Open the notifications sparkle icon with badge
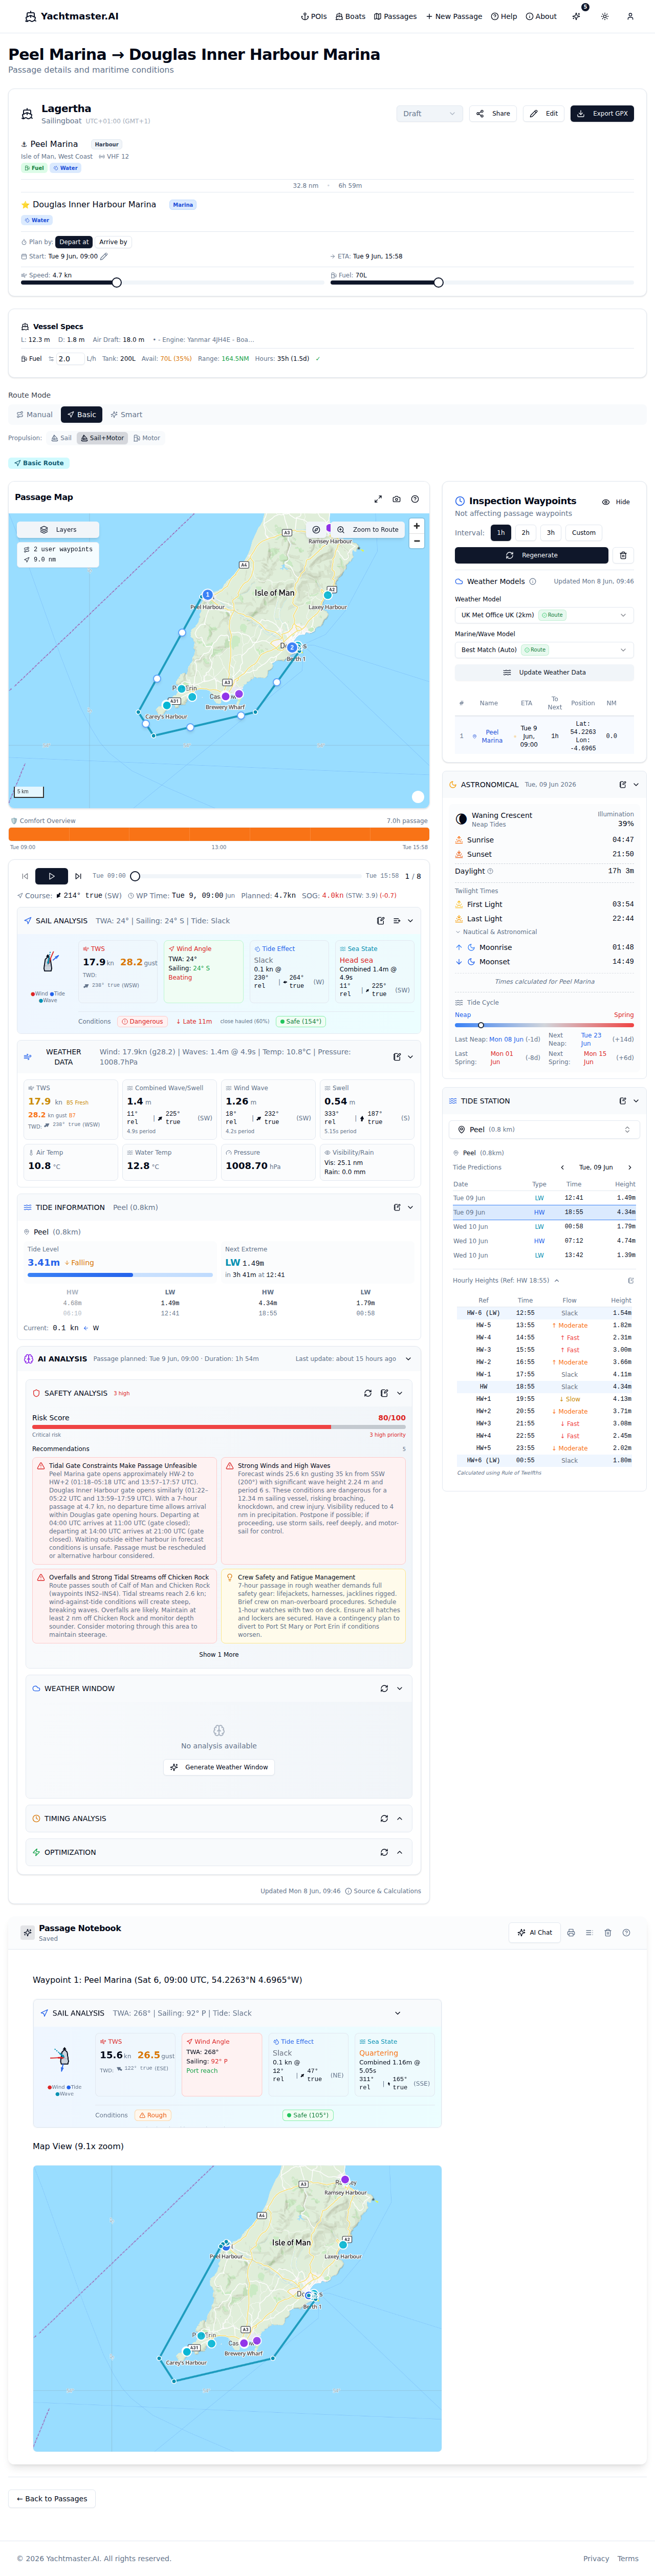This screenshot has height=2576, width=655. coord(577,16)
